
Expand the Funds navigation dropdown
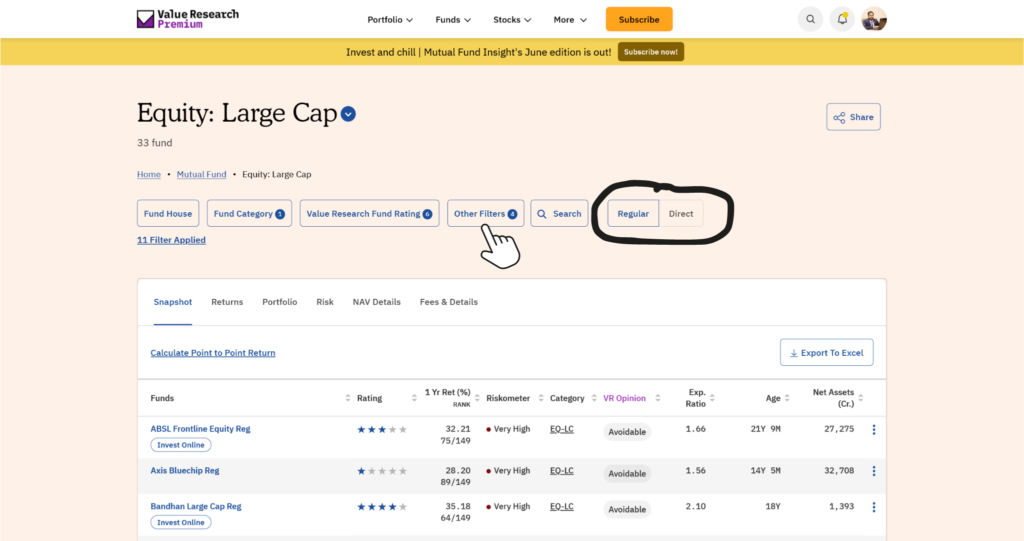click(453, 19)
